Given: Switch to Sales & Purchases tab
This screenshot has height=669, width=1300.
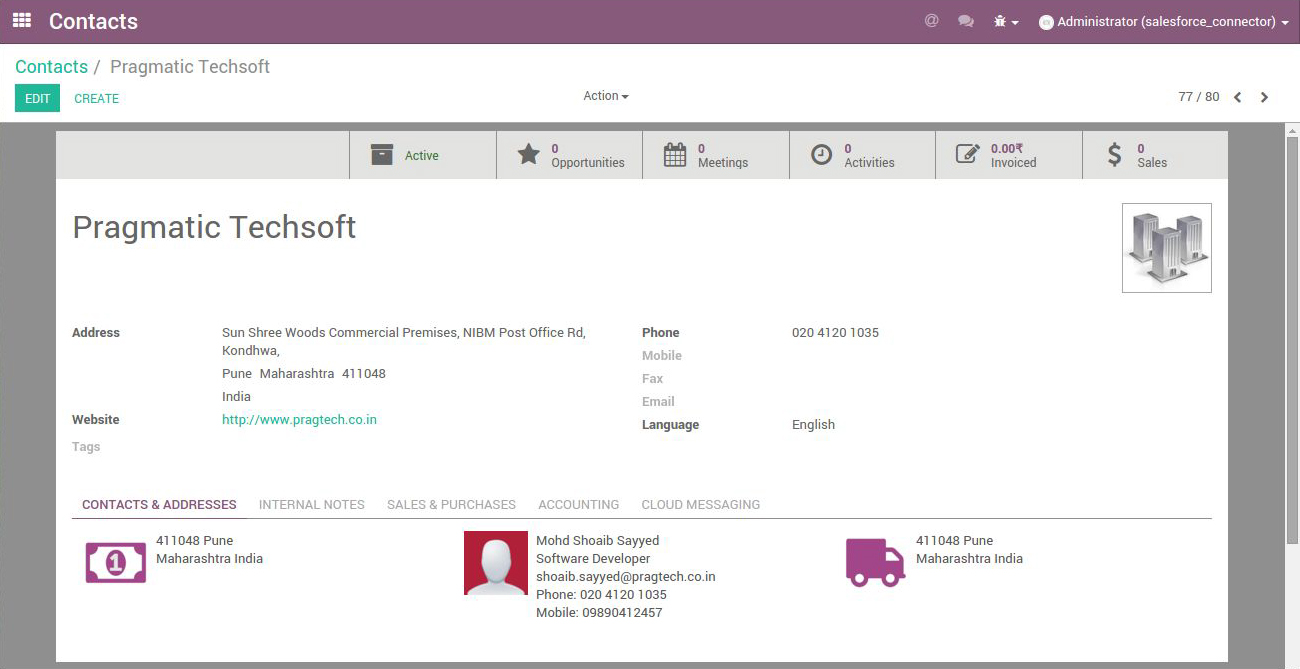Looking at the screenshot, I should click(x=452, y=505).
